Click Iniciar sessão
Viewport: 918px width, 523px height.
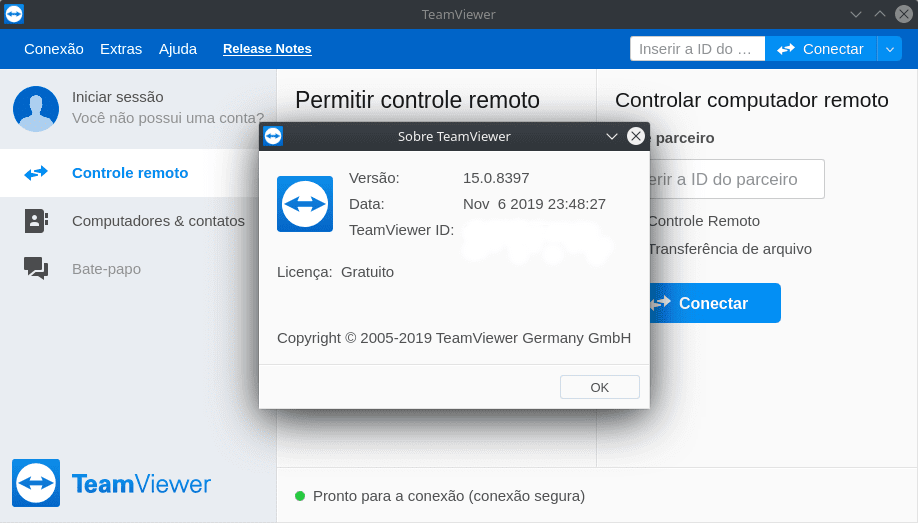click(x=118, y=97)
